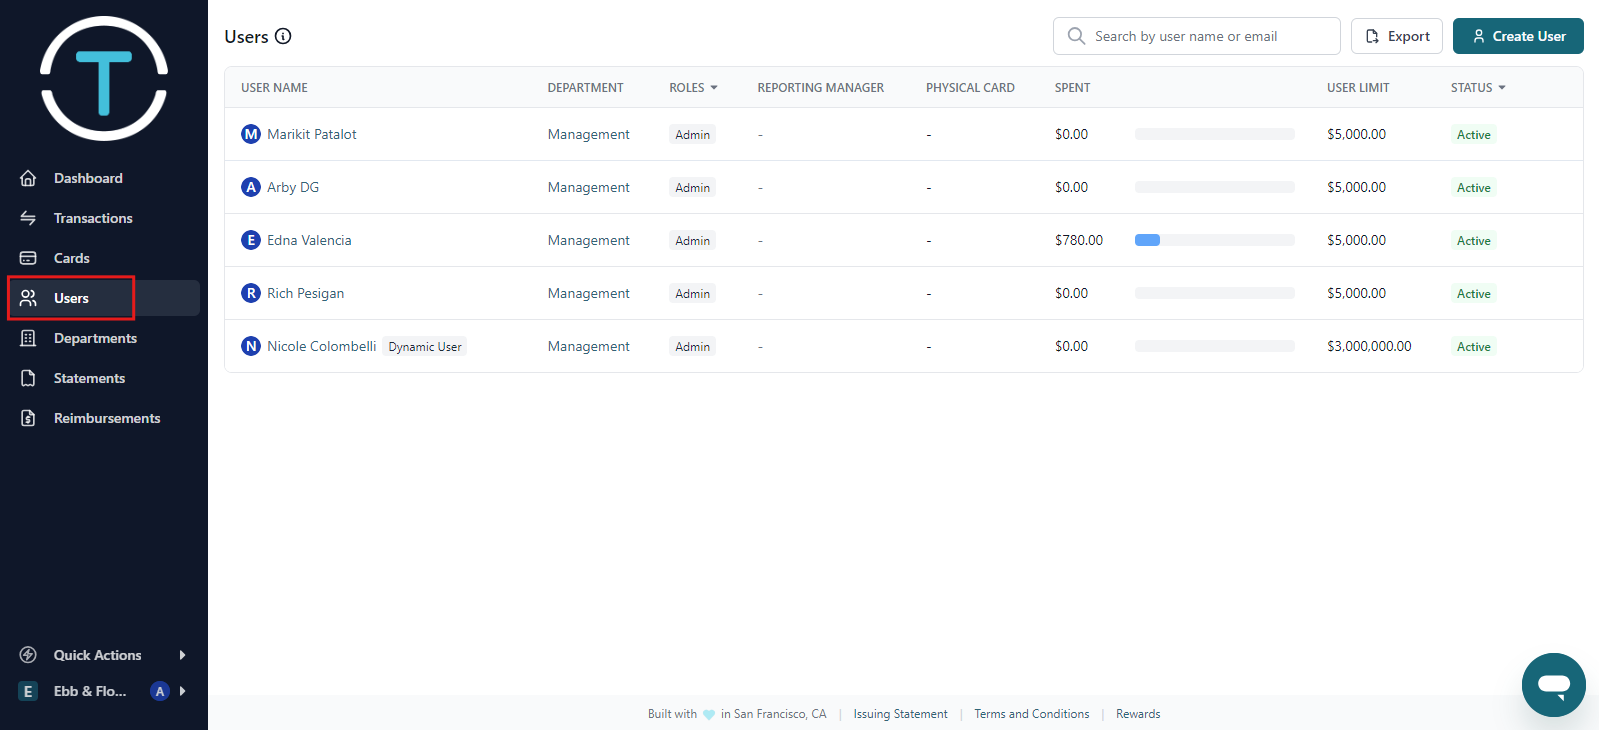Viewport: 1599px width, 730px height.
Task: Click the Transactions arrows icon
Action: [28, 218]
